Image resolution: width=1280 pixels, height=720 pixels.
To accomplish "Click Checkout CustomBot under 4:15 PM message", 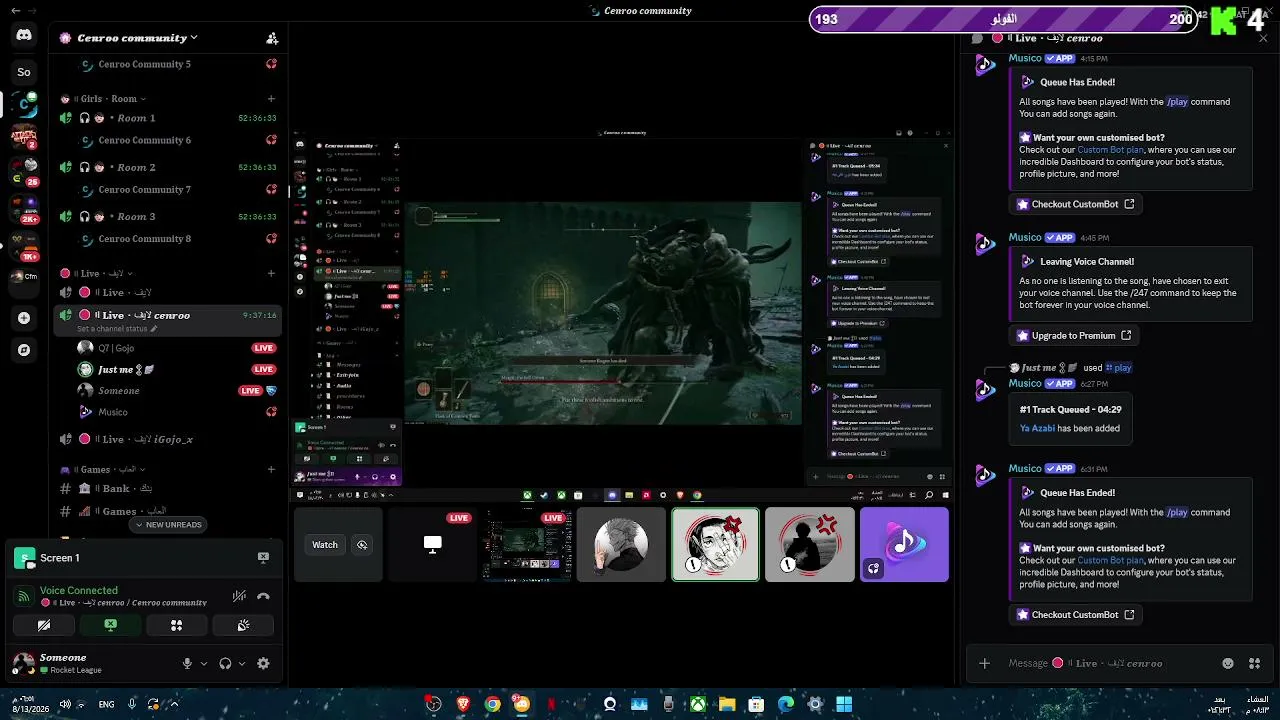I will (1076, 204).
